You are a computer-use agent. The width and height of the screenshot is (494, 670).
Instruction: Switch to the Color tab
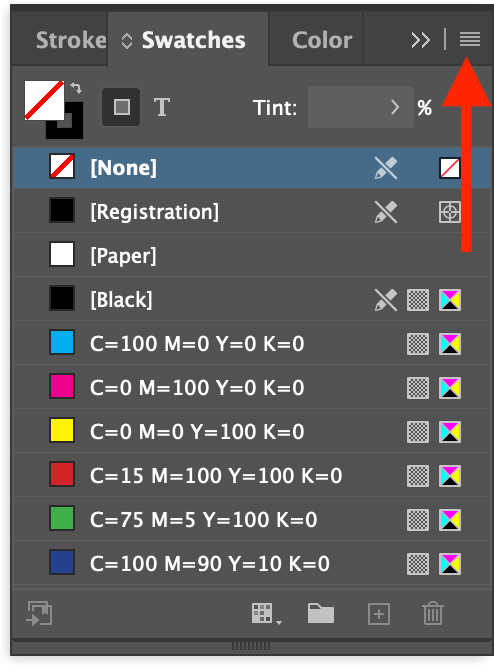click(x=322, y=40)
